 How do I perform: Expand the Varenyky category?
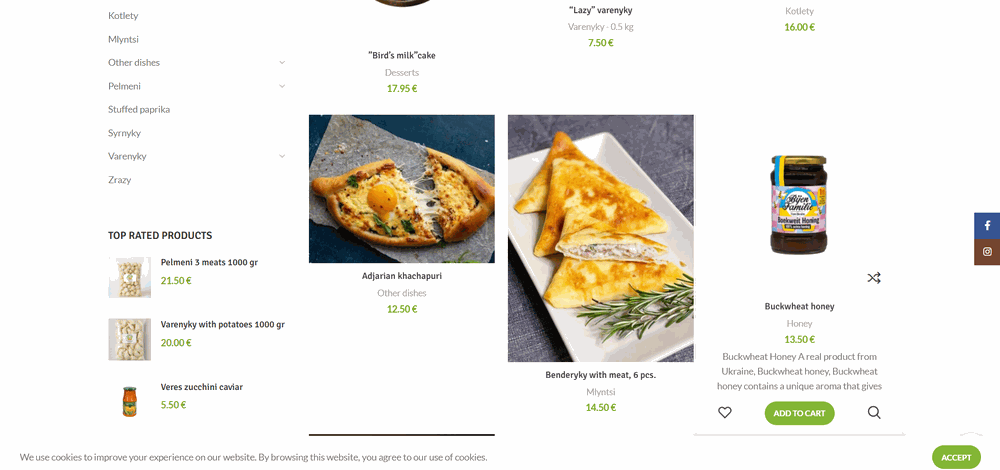[282, 156]
